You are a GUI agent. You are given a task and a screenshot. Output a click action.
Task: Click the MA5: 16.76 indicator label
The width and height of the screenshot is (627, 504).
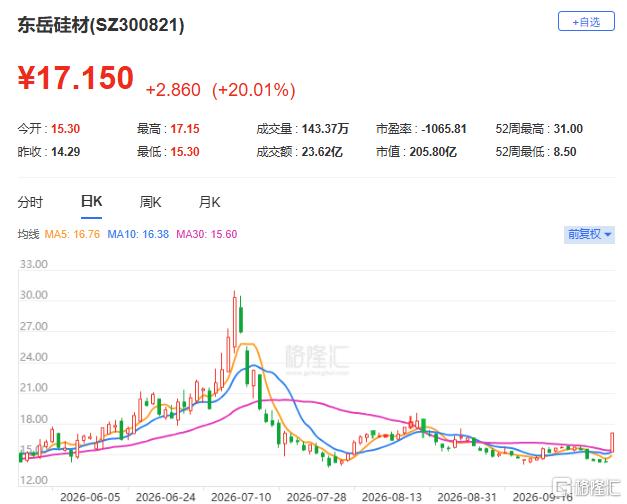[72, 234]
